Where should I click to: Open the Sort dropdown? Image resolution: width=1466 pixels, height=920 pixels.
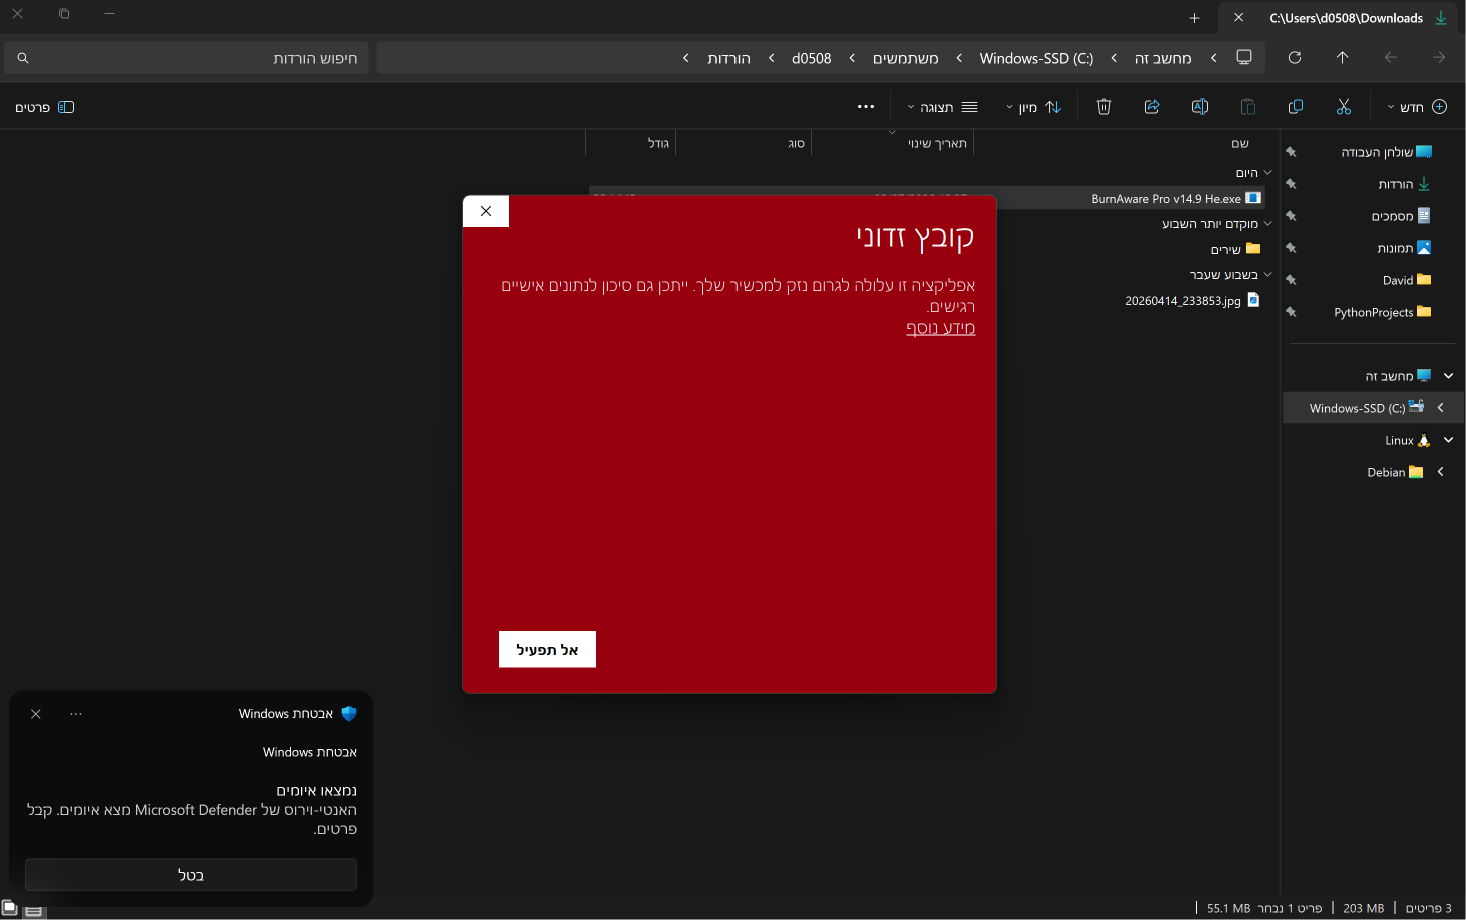(1034, 107)
